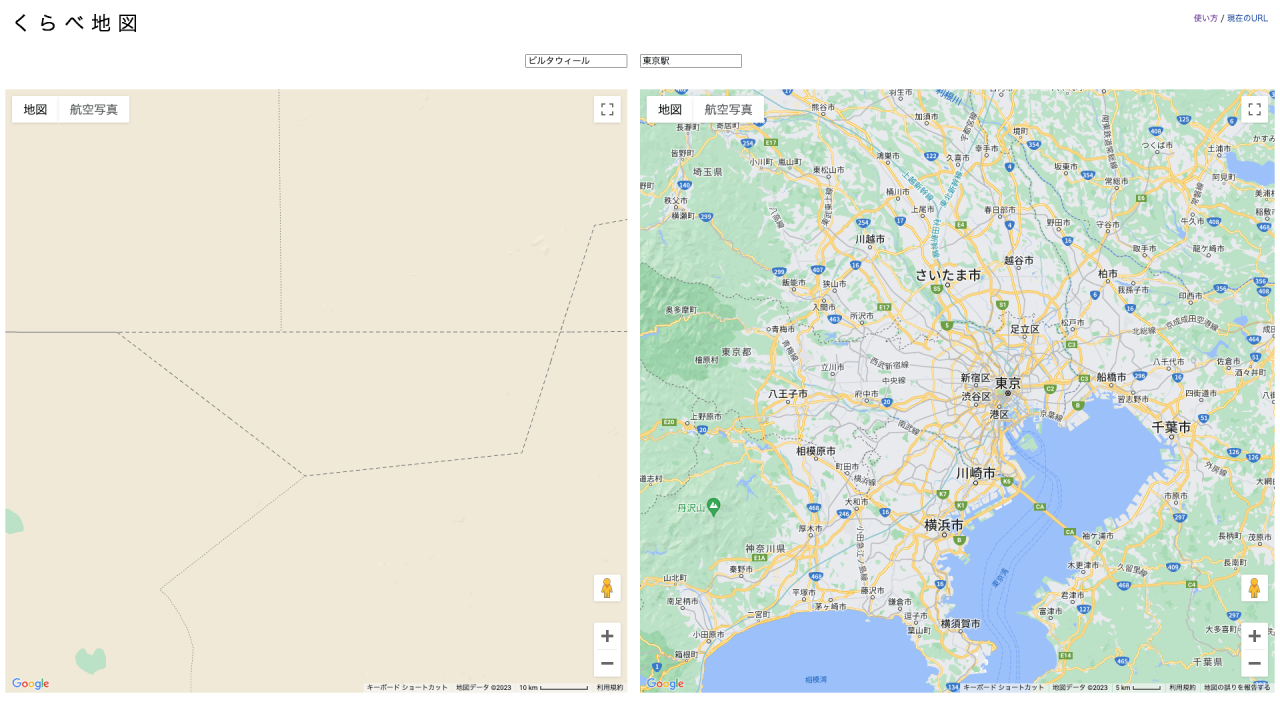Switch right map to 航空写真 view

pyautogui.click(x=729, y=109)
